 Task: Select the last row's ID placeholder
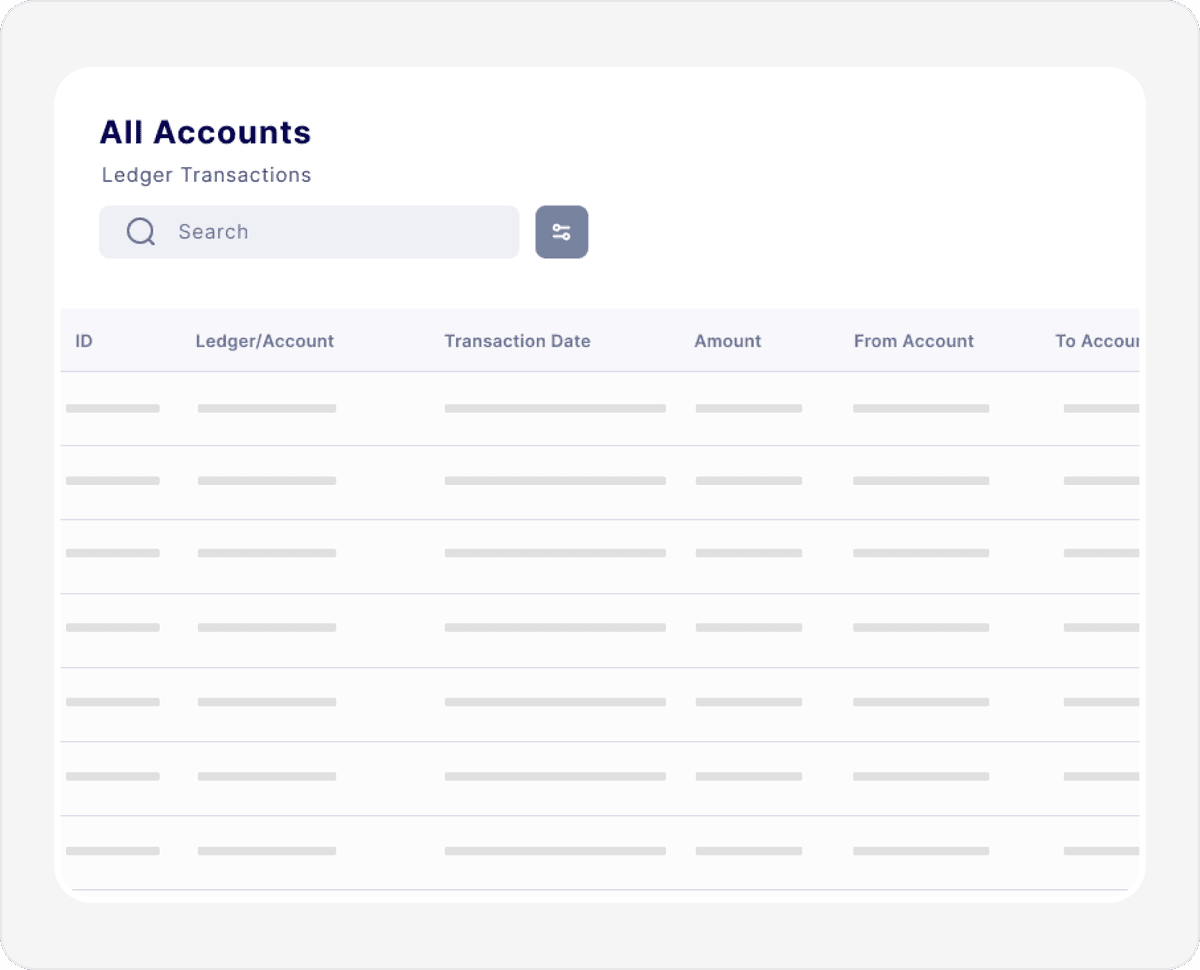coord(113,851)
